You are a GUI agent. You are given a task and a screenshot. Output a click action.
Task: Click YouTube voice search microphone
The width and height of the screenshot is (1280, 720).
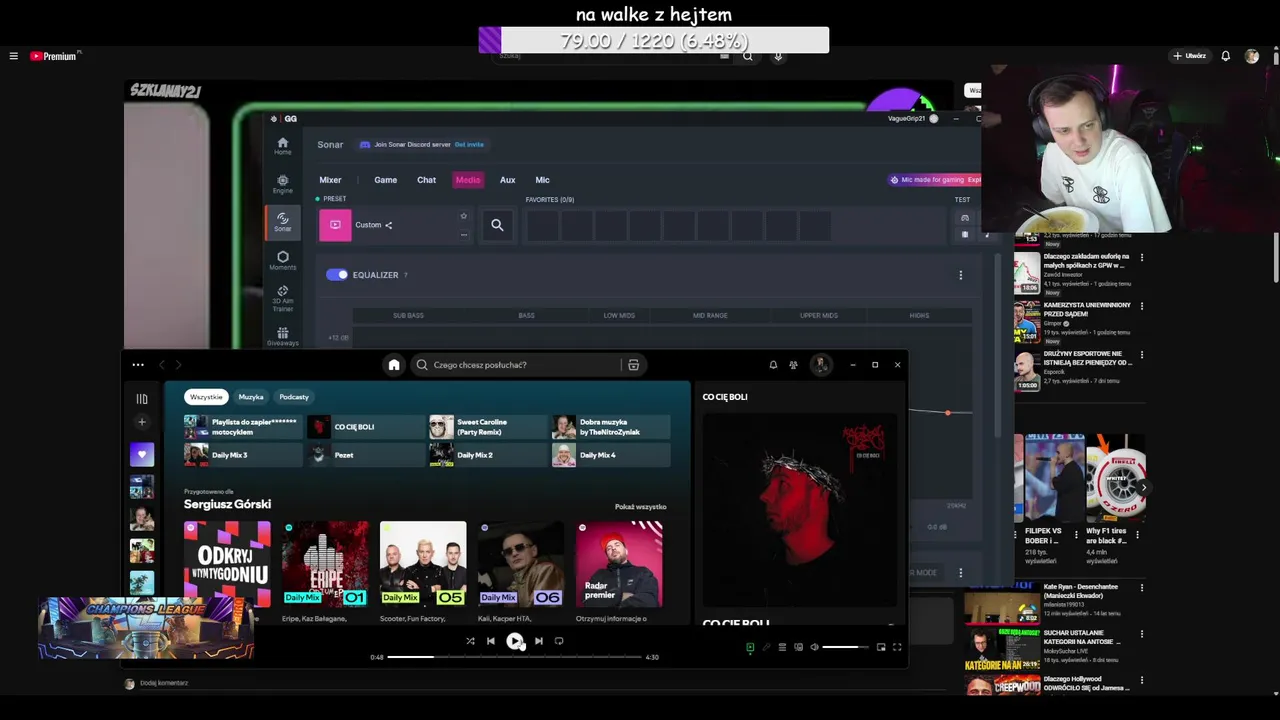coord(778,56)
